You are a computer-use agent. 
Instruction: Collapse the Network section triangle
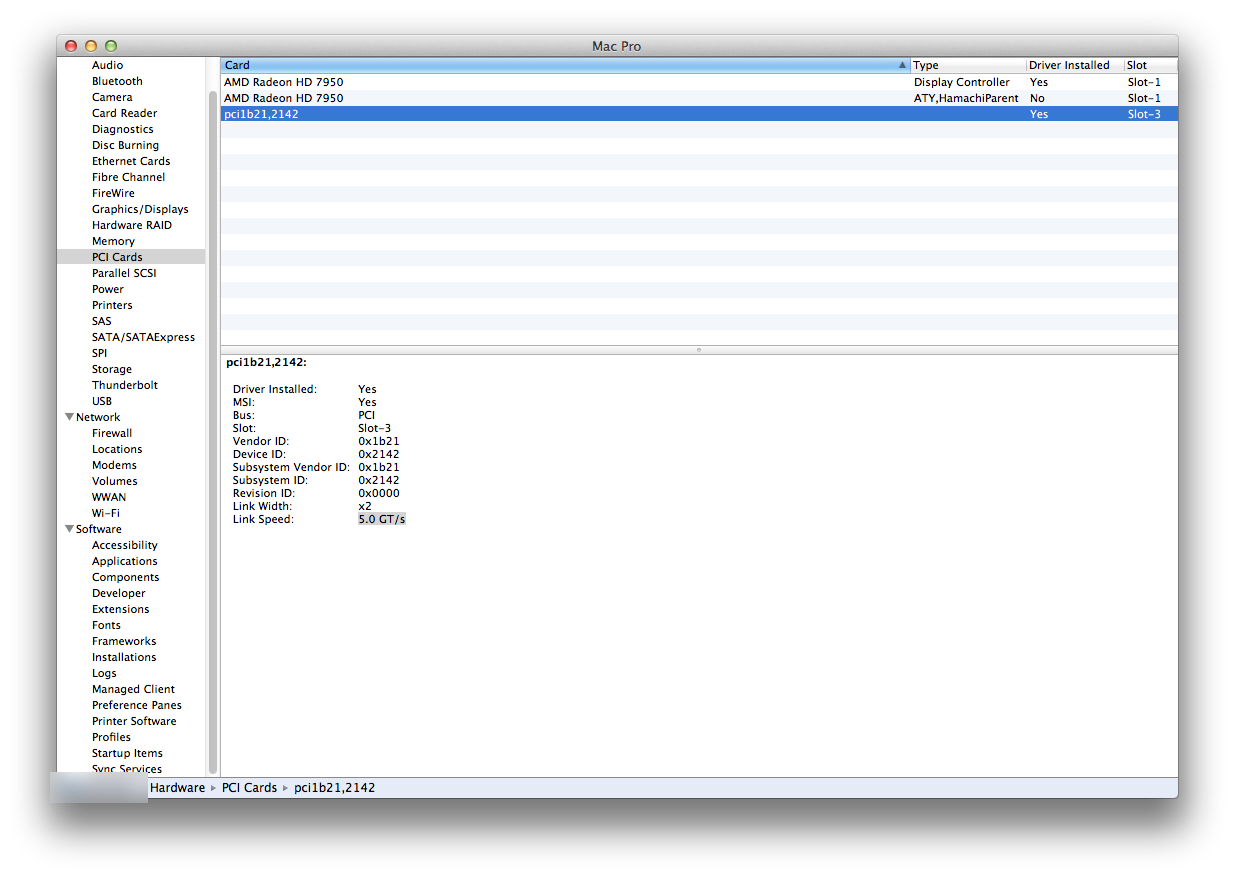69,417
